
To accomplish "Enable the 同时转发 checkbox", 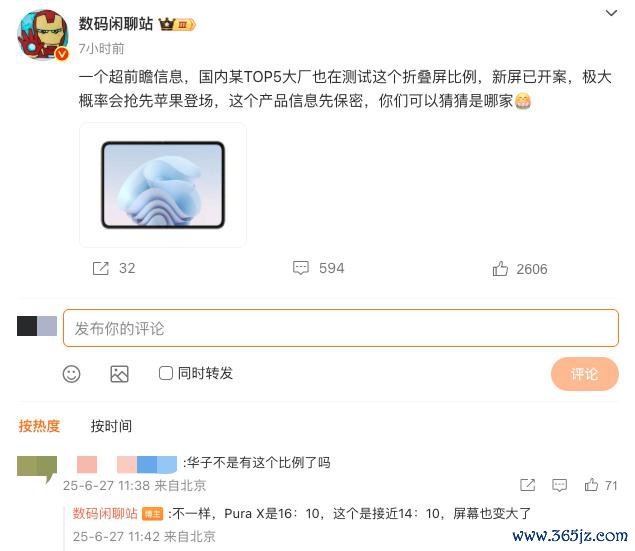I will point(166,373).
